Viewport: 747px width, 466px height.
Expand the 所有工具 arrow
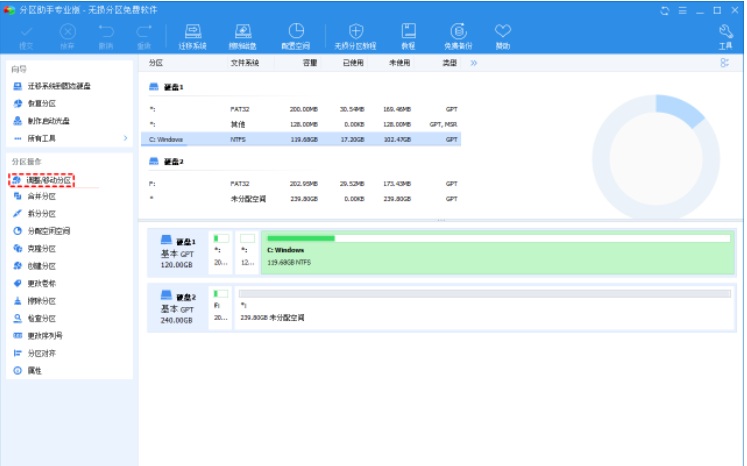(x=125, y=138)
